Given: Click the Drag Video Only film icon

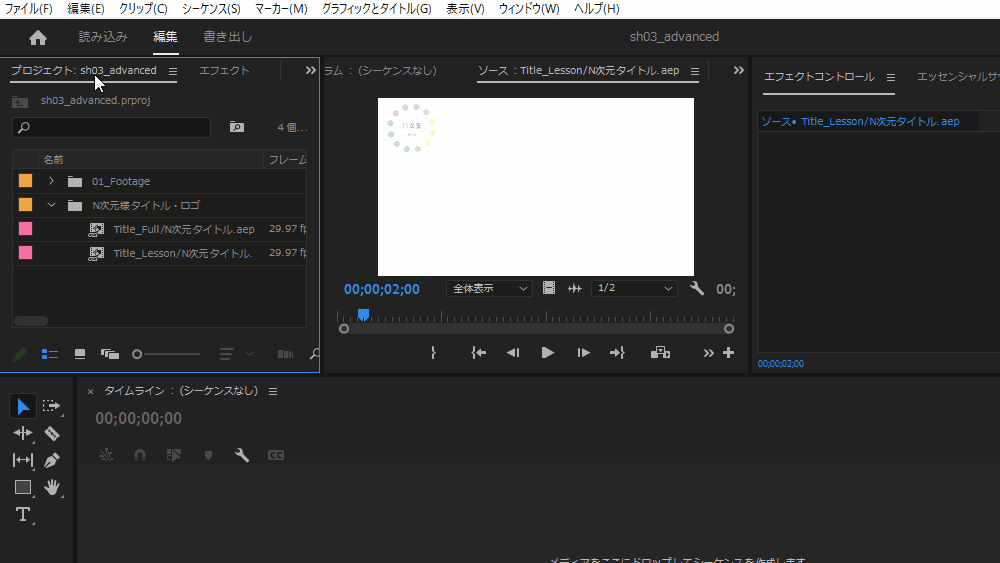Looking at the screenshot, I should 548,288.
